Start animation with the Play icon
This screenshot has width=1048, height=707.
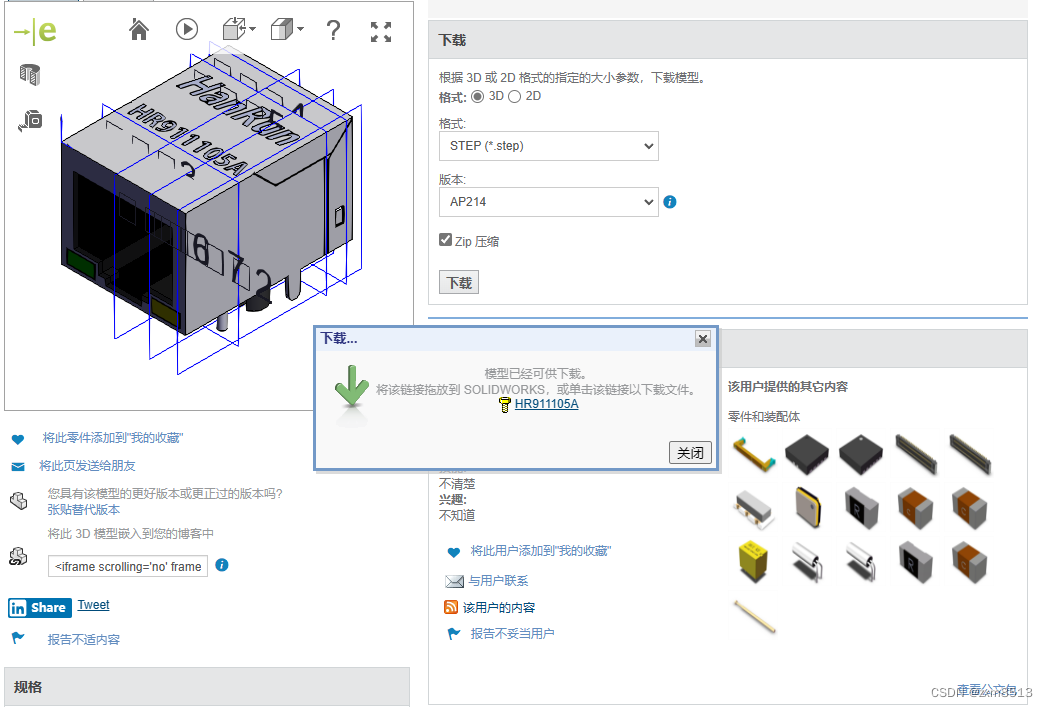click(187, 29)
